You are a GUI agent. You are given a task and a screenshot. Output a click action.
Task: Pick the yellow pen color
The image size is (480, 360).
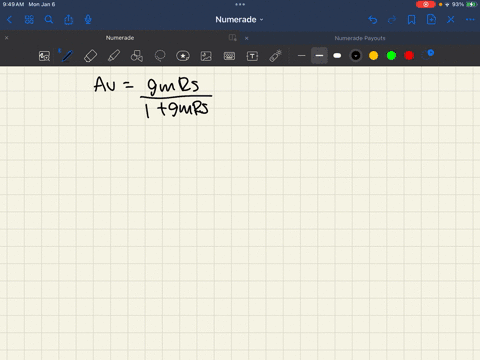(x=374, y=56)
